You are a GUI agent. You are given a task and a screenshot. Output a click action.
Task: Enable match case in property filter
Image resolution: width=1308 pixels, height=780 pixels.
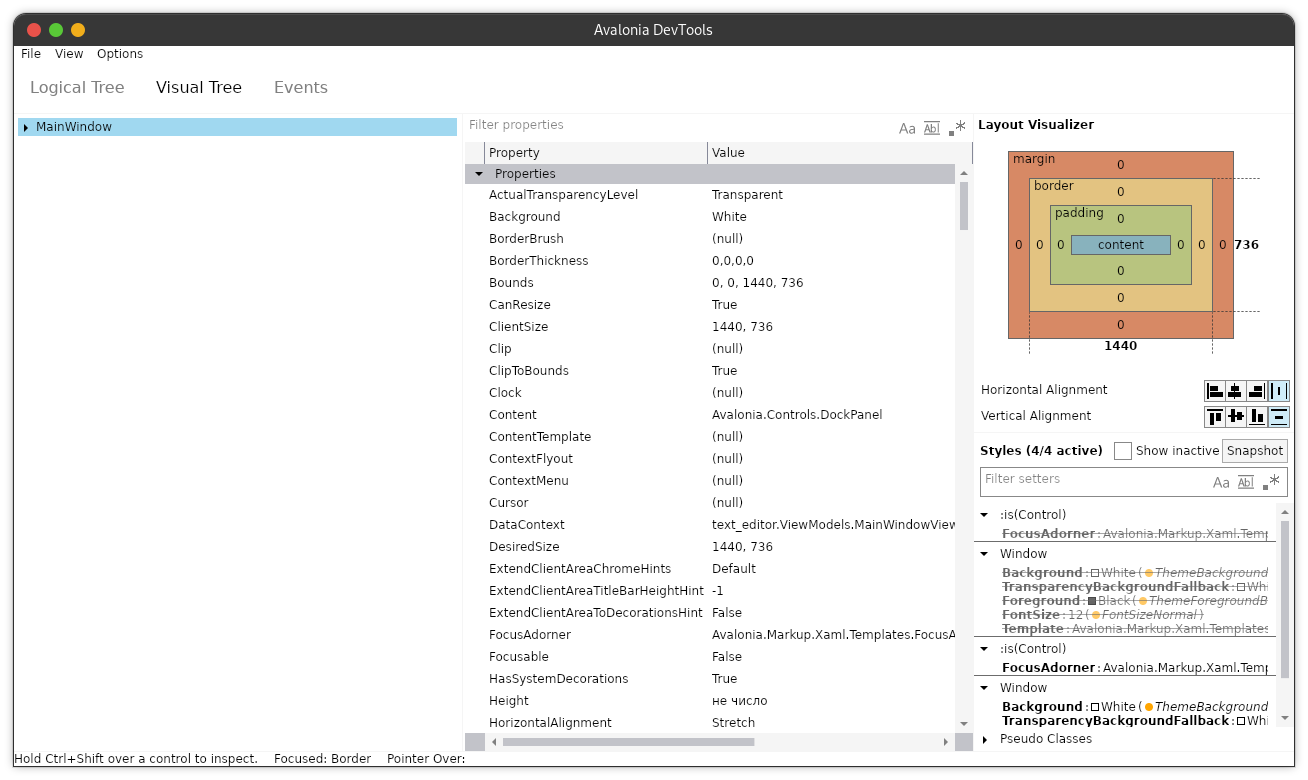coord(907,128)
